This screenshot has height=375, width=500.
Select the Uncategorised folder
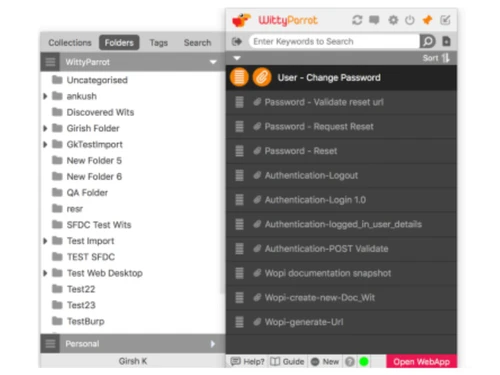pyautogui.click(x=97, y=80)
